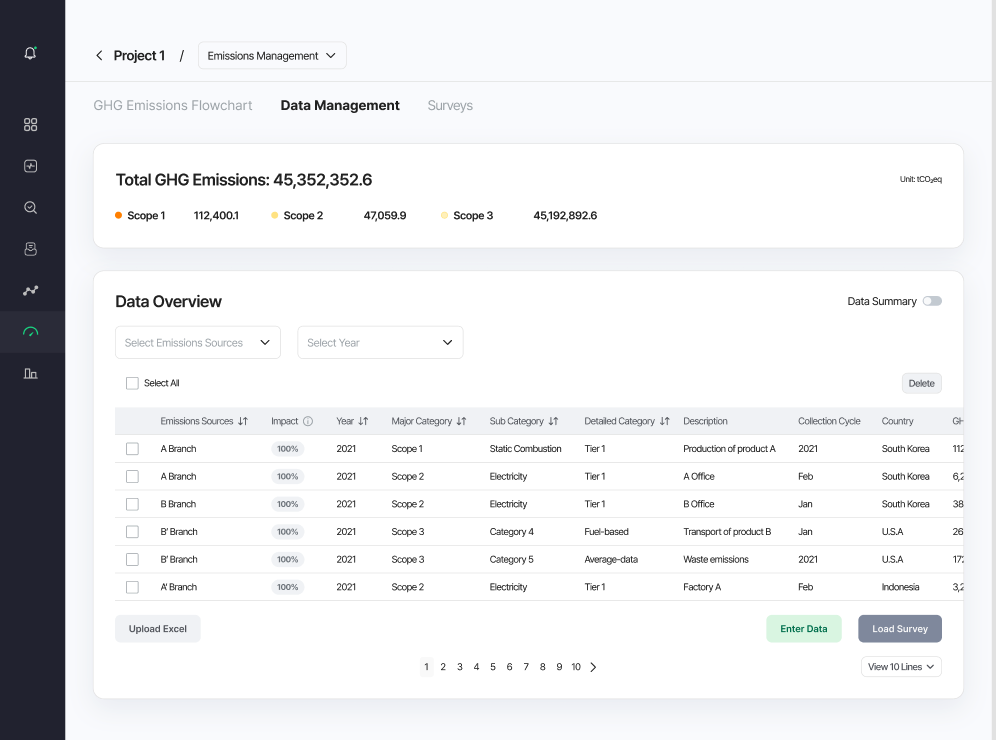The width and height of the screenshot is (996, 740).
Task: Select the green gauge sidebar icon
Action: (30, 332)
